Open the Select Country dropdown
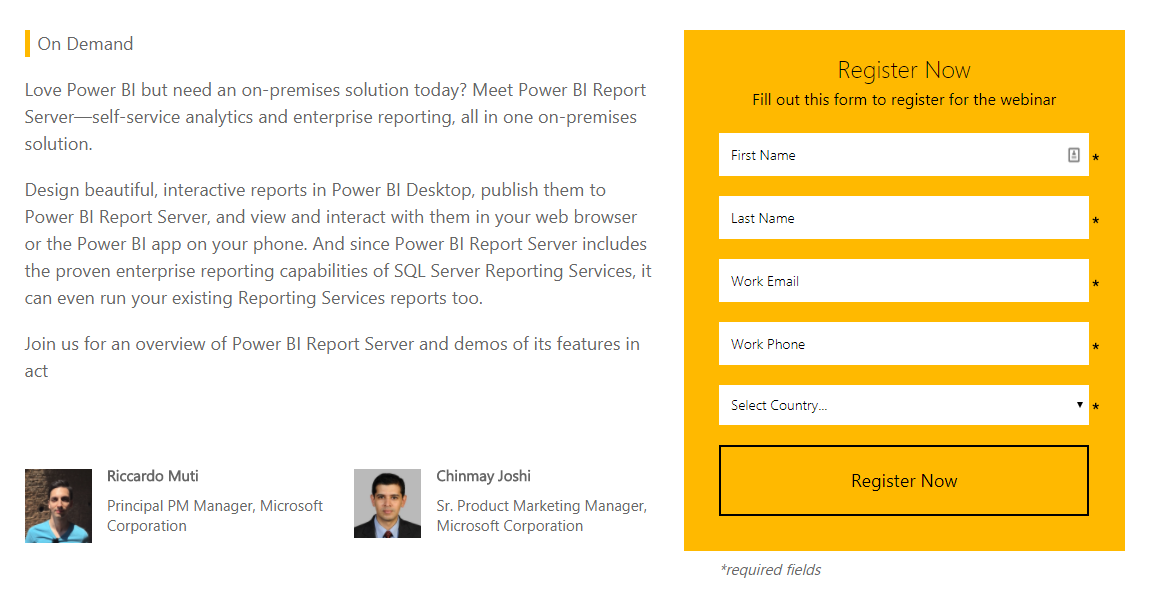Screen dimensions: 1166x595 904,405
